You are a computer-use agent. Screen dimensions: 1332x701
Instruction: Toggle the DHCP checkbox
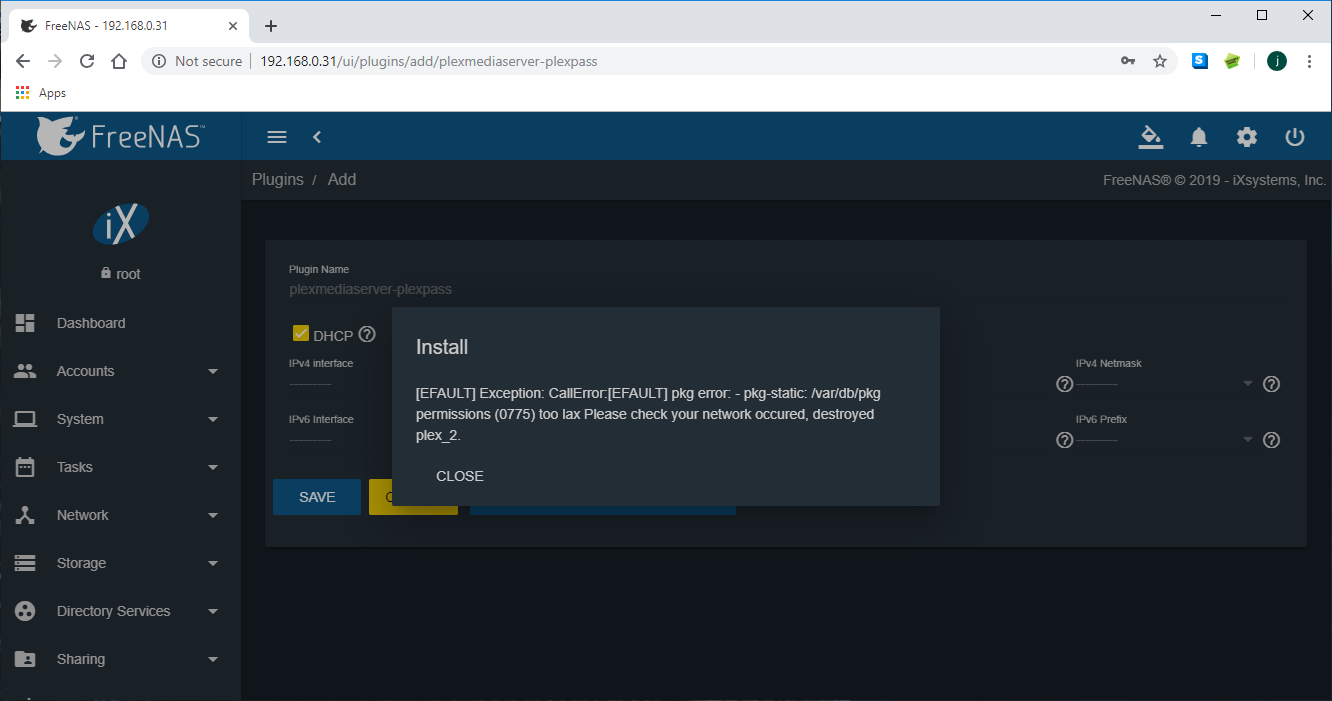click(300, 333)
